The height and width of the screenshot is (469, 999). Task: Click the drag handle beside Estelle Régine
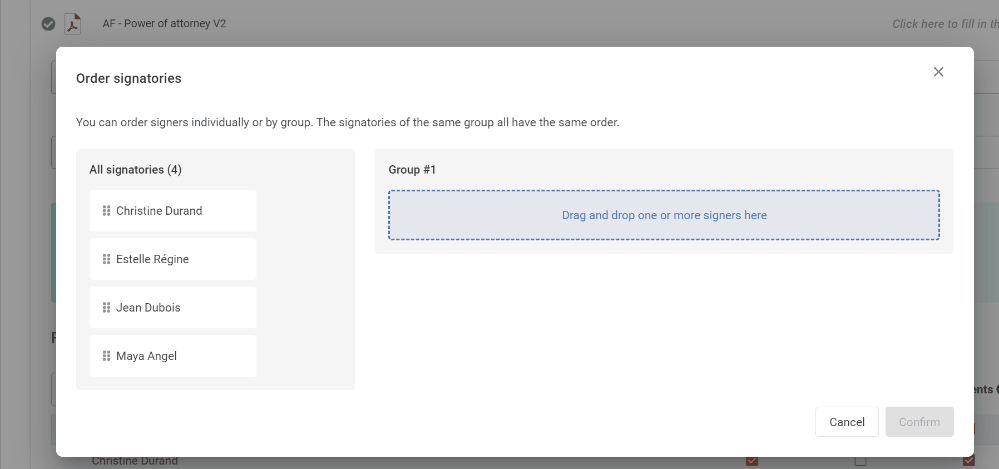106,259
